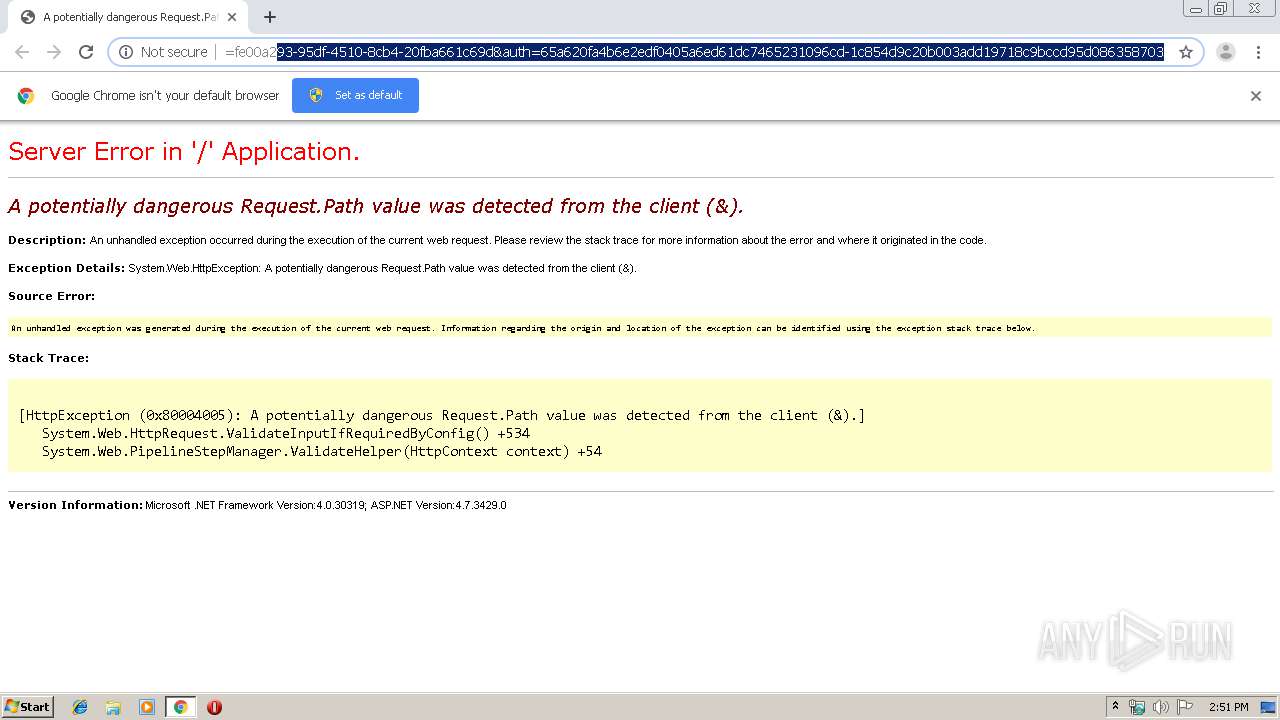Image resolution: width=1280 pixels, height=720 pixels.
Task: Switch to the Chrome taskbar button
Action: [x=180, y=707]
